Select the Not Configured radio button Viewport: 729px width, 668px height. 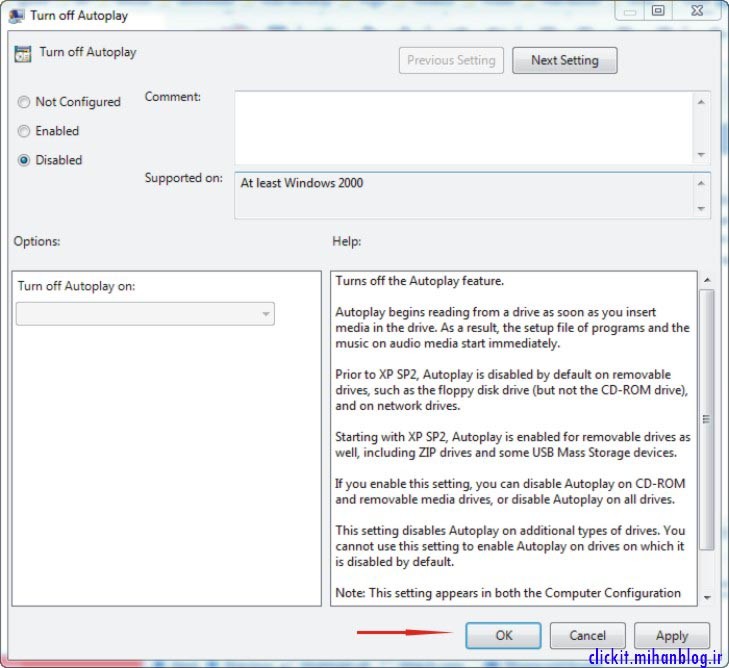click(24, 102)
